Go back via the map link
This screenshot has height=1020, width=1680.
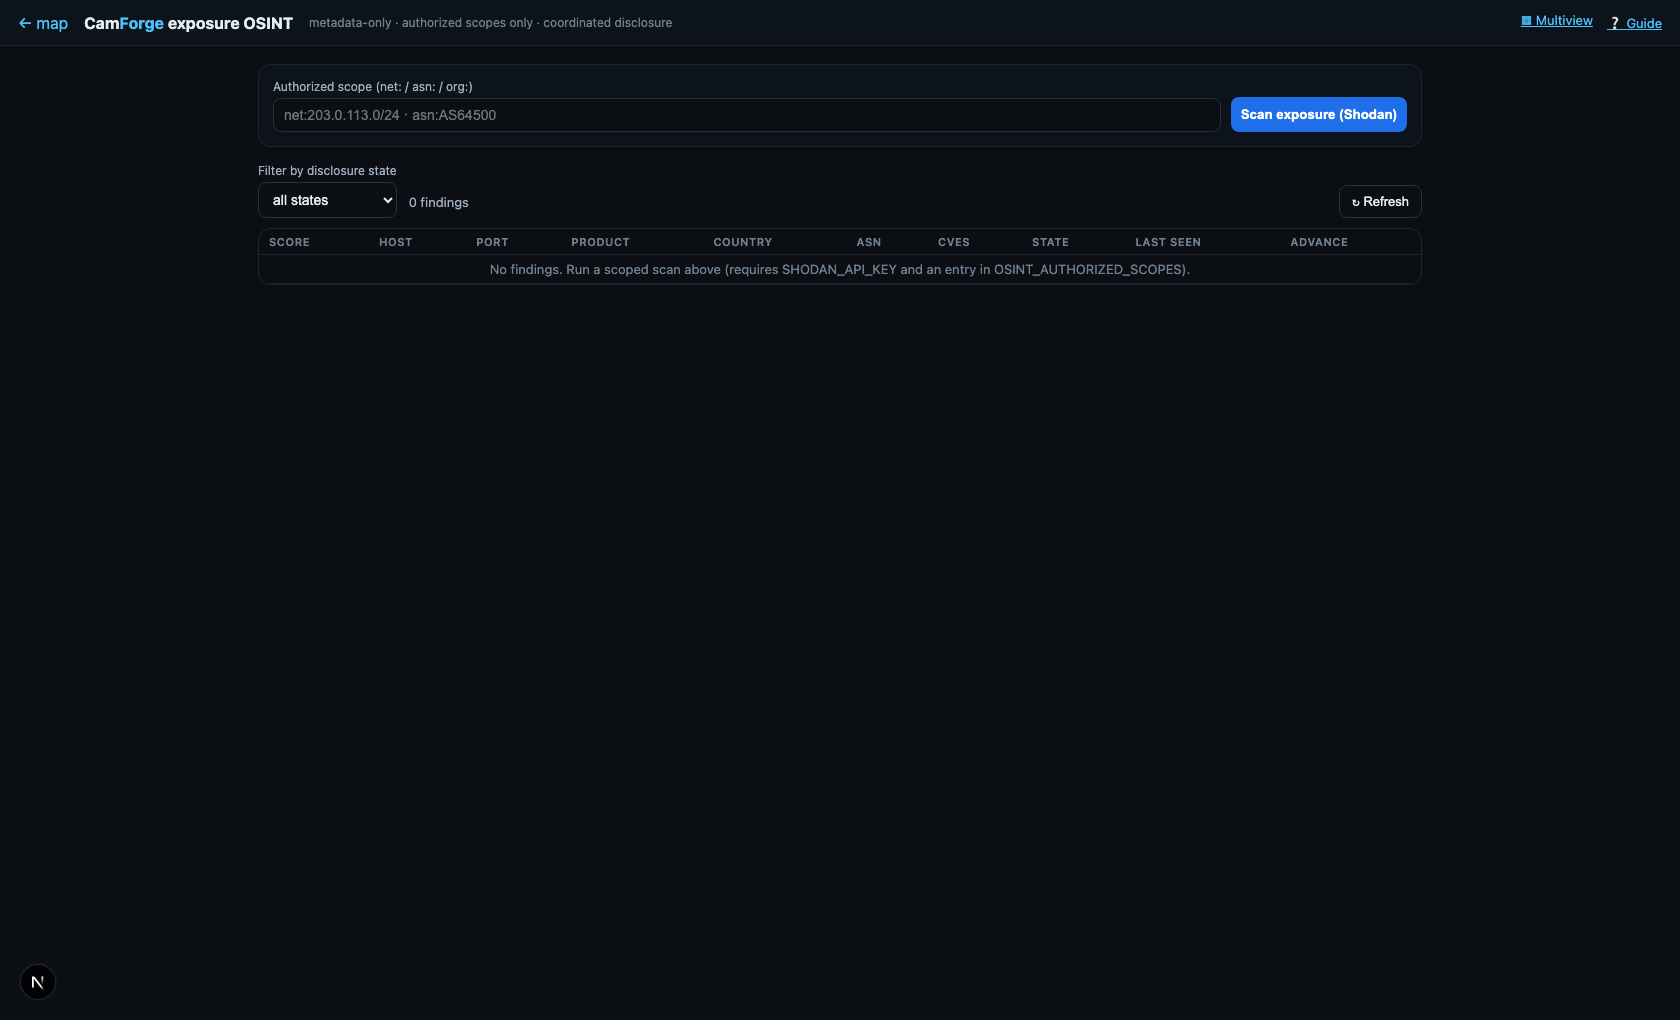[x=43, y=23]
